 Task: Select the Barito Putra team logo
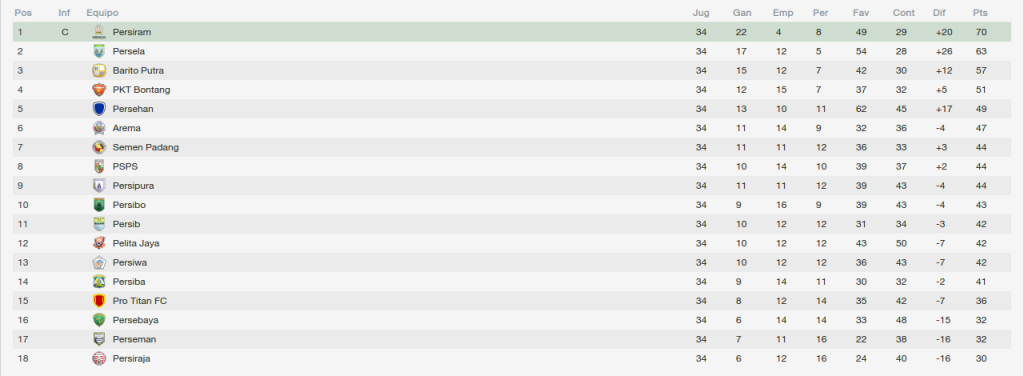click(x=99, y=70)
